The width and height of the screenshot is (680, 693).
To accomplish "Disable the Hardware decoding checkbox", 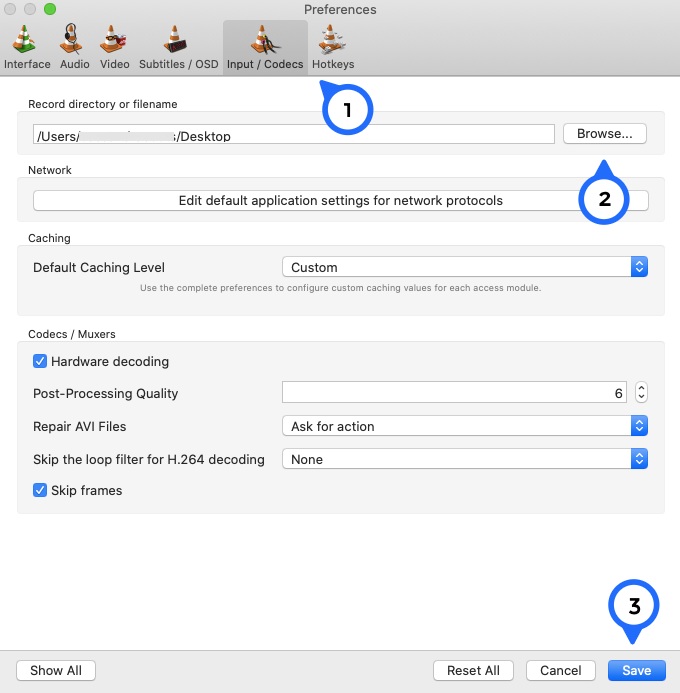I will [x=40, y=361].
